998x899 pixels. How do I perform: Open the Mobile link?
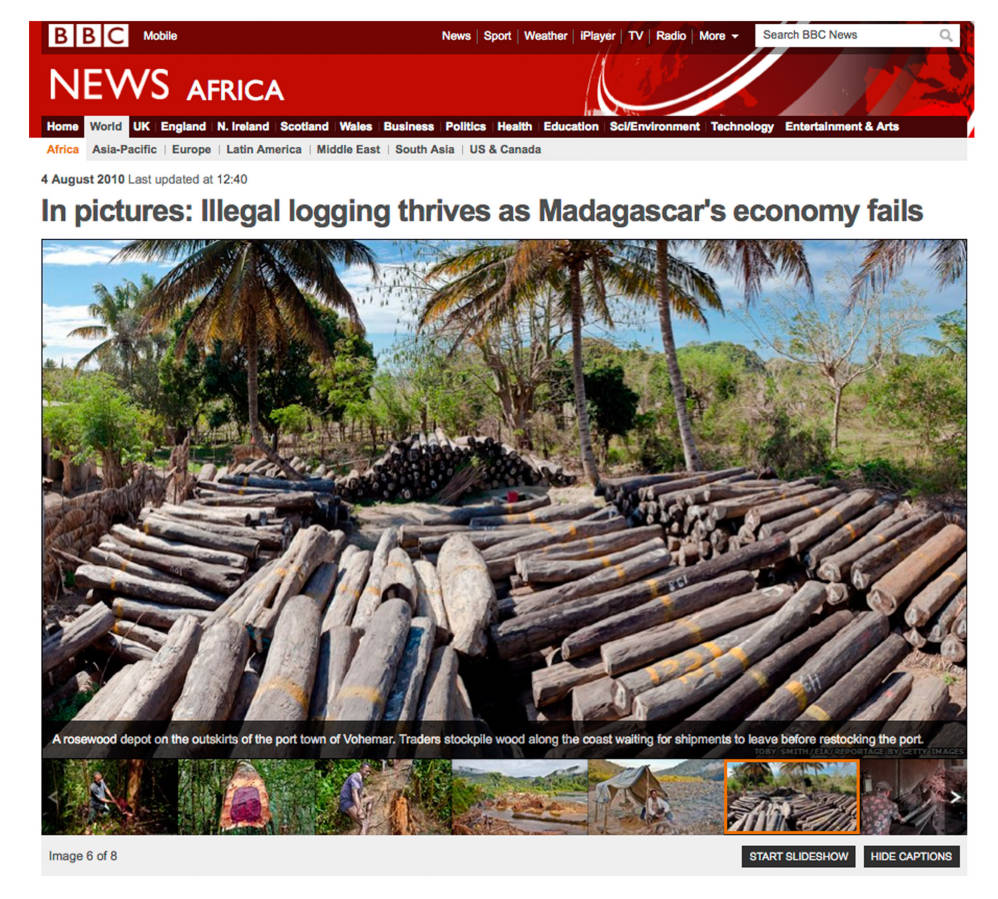coord(160,36)
